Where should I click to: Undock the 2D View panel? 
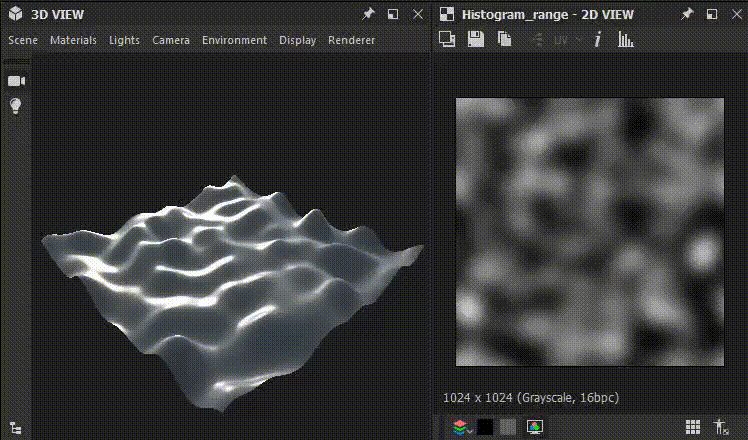point(712,14)
